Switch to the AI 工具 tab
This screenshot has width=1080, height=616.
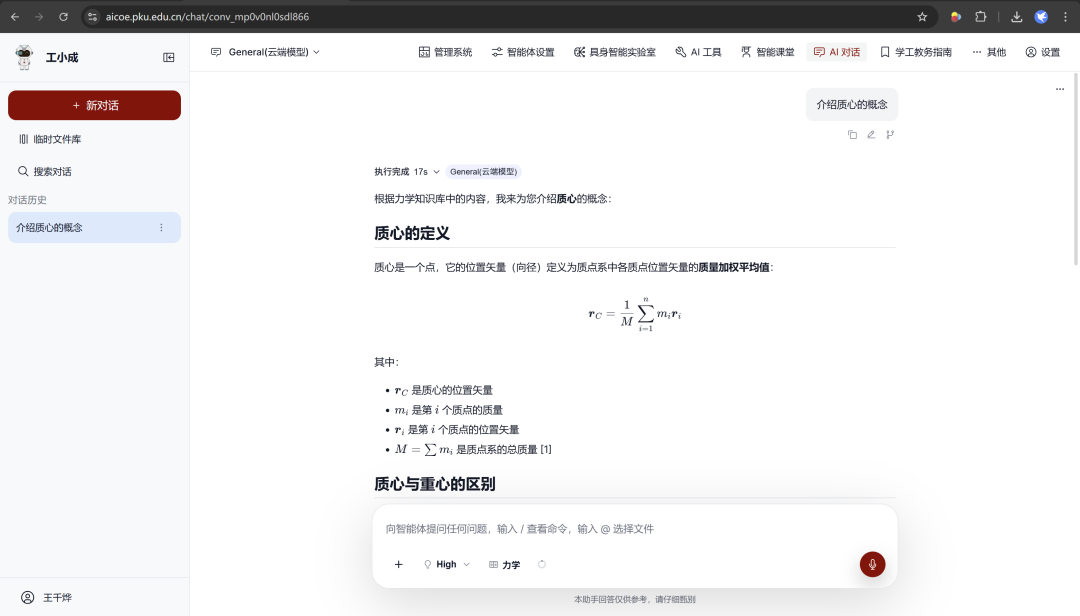click(x=698, y=52)
